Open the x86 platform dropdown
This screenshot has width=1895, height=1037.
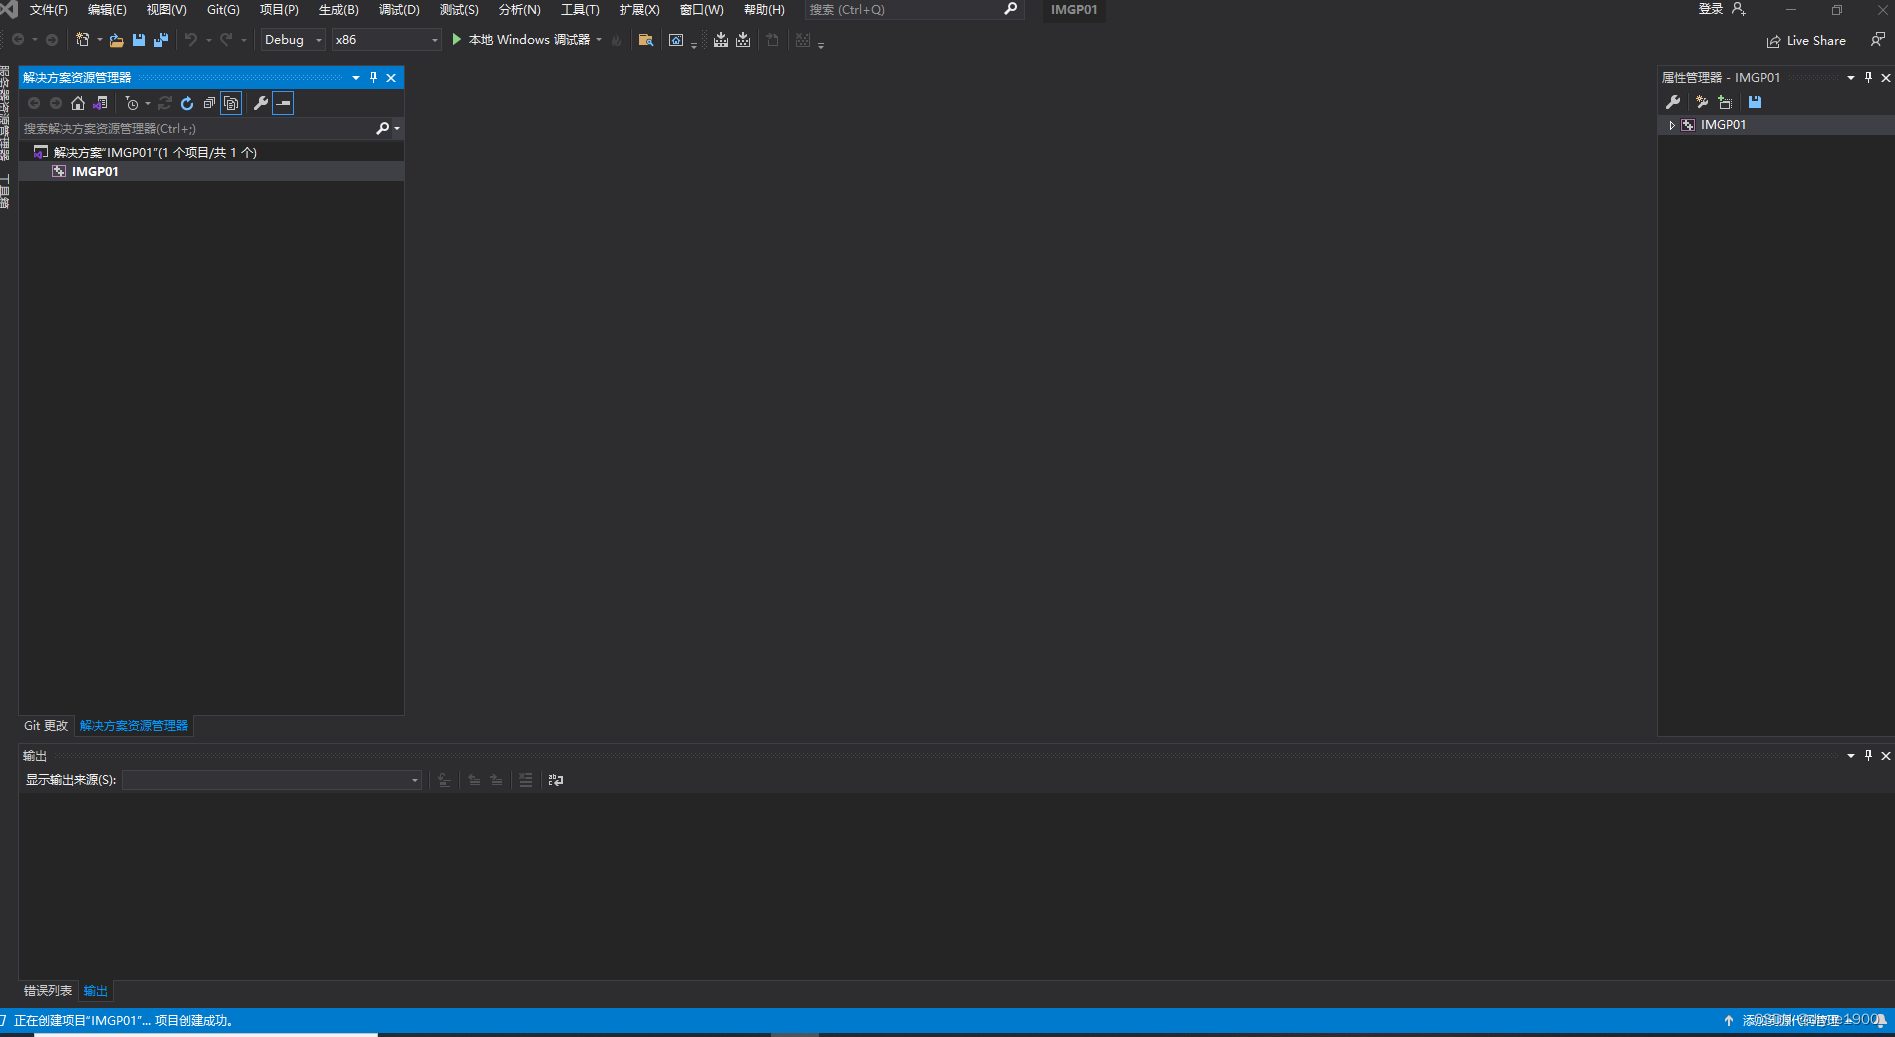(x=386, y=40)
